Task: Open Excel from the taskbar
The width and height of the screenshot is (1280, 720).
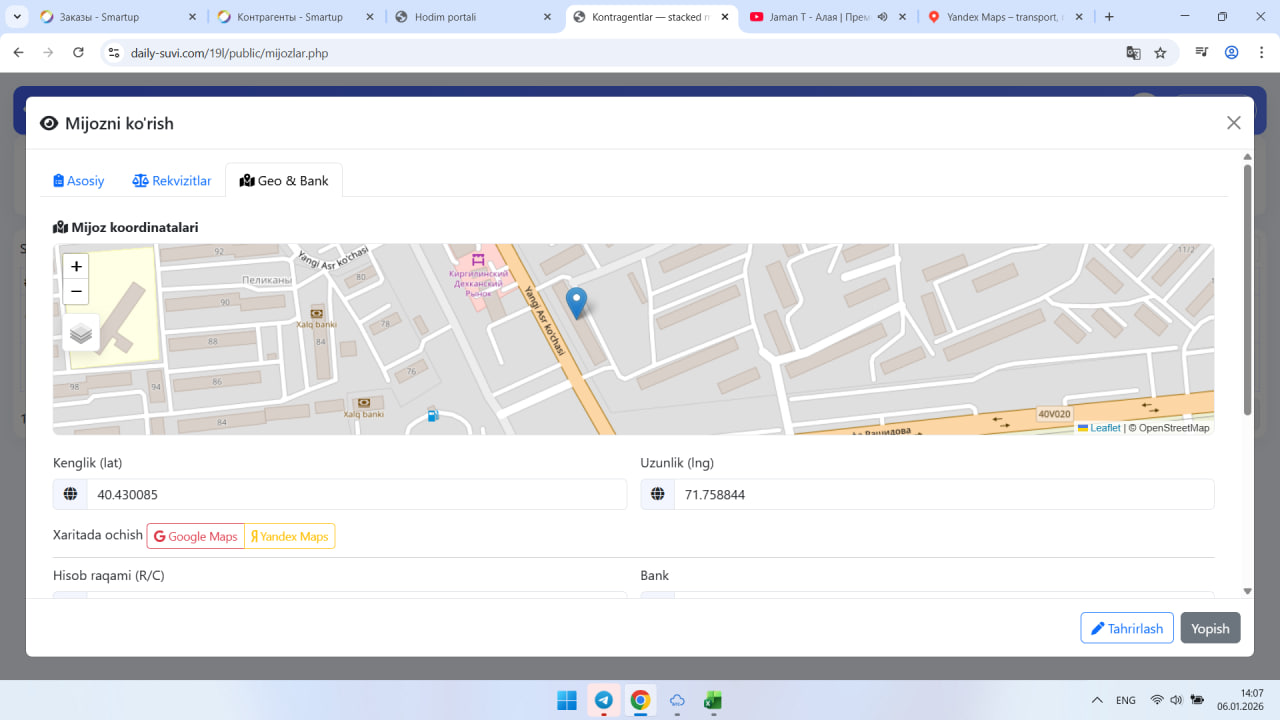Action: pyautogui.click(x=713, y=700)
